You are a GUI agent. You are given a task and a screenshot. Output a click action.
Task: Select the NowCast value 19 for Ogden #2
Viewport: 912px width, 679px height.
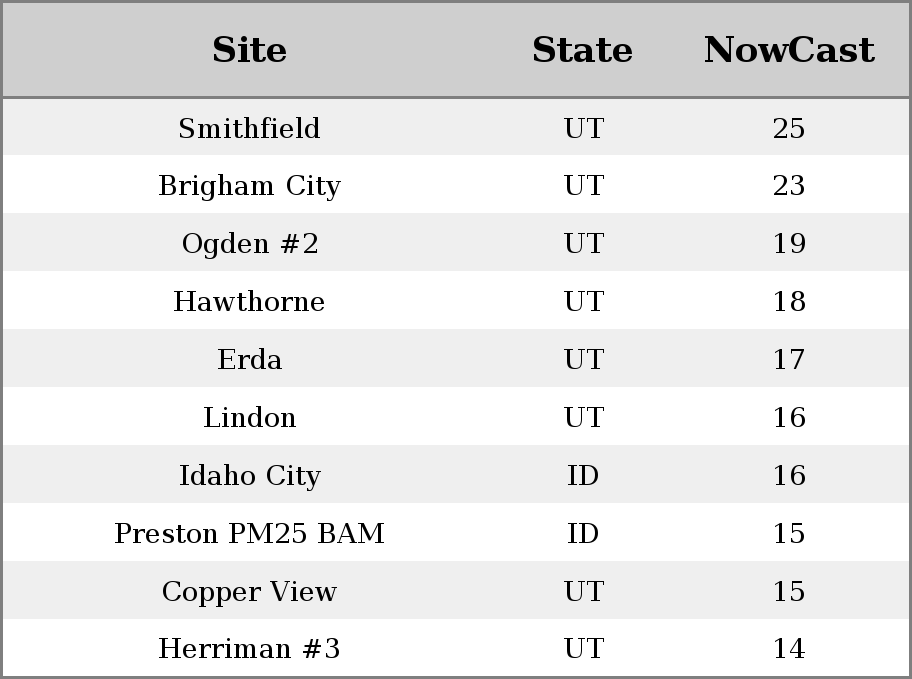coord(788,244)
